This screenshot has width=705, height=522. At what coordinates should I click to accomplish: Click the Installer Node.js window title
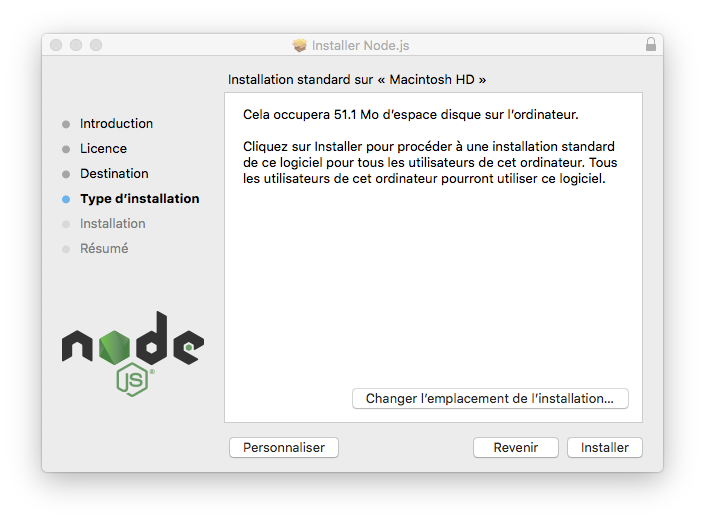(x=361, y=45)
